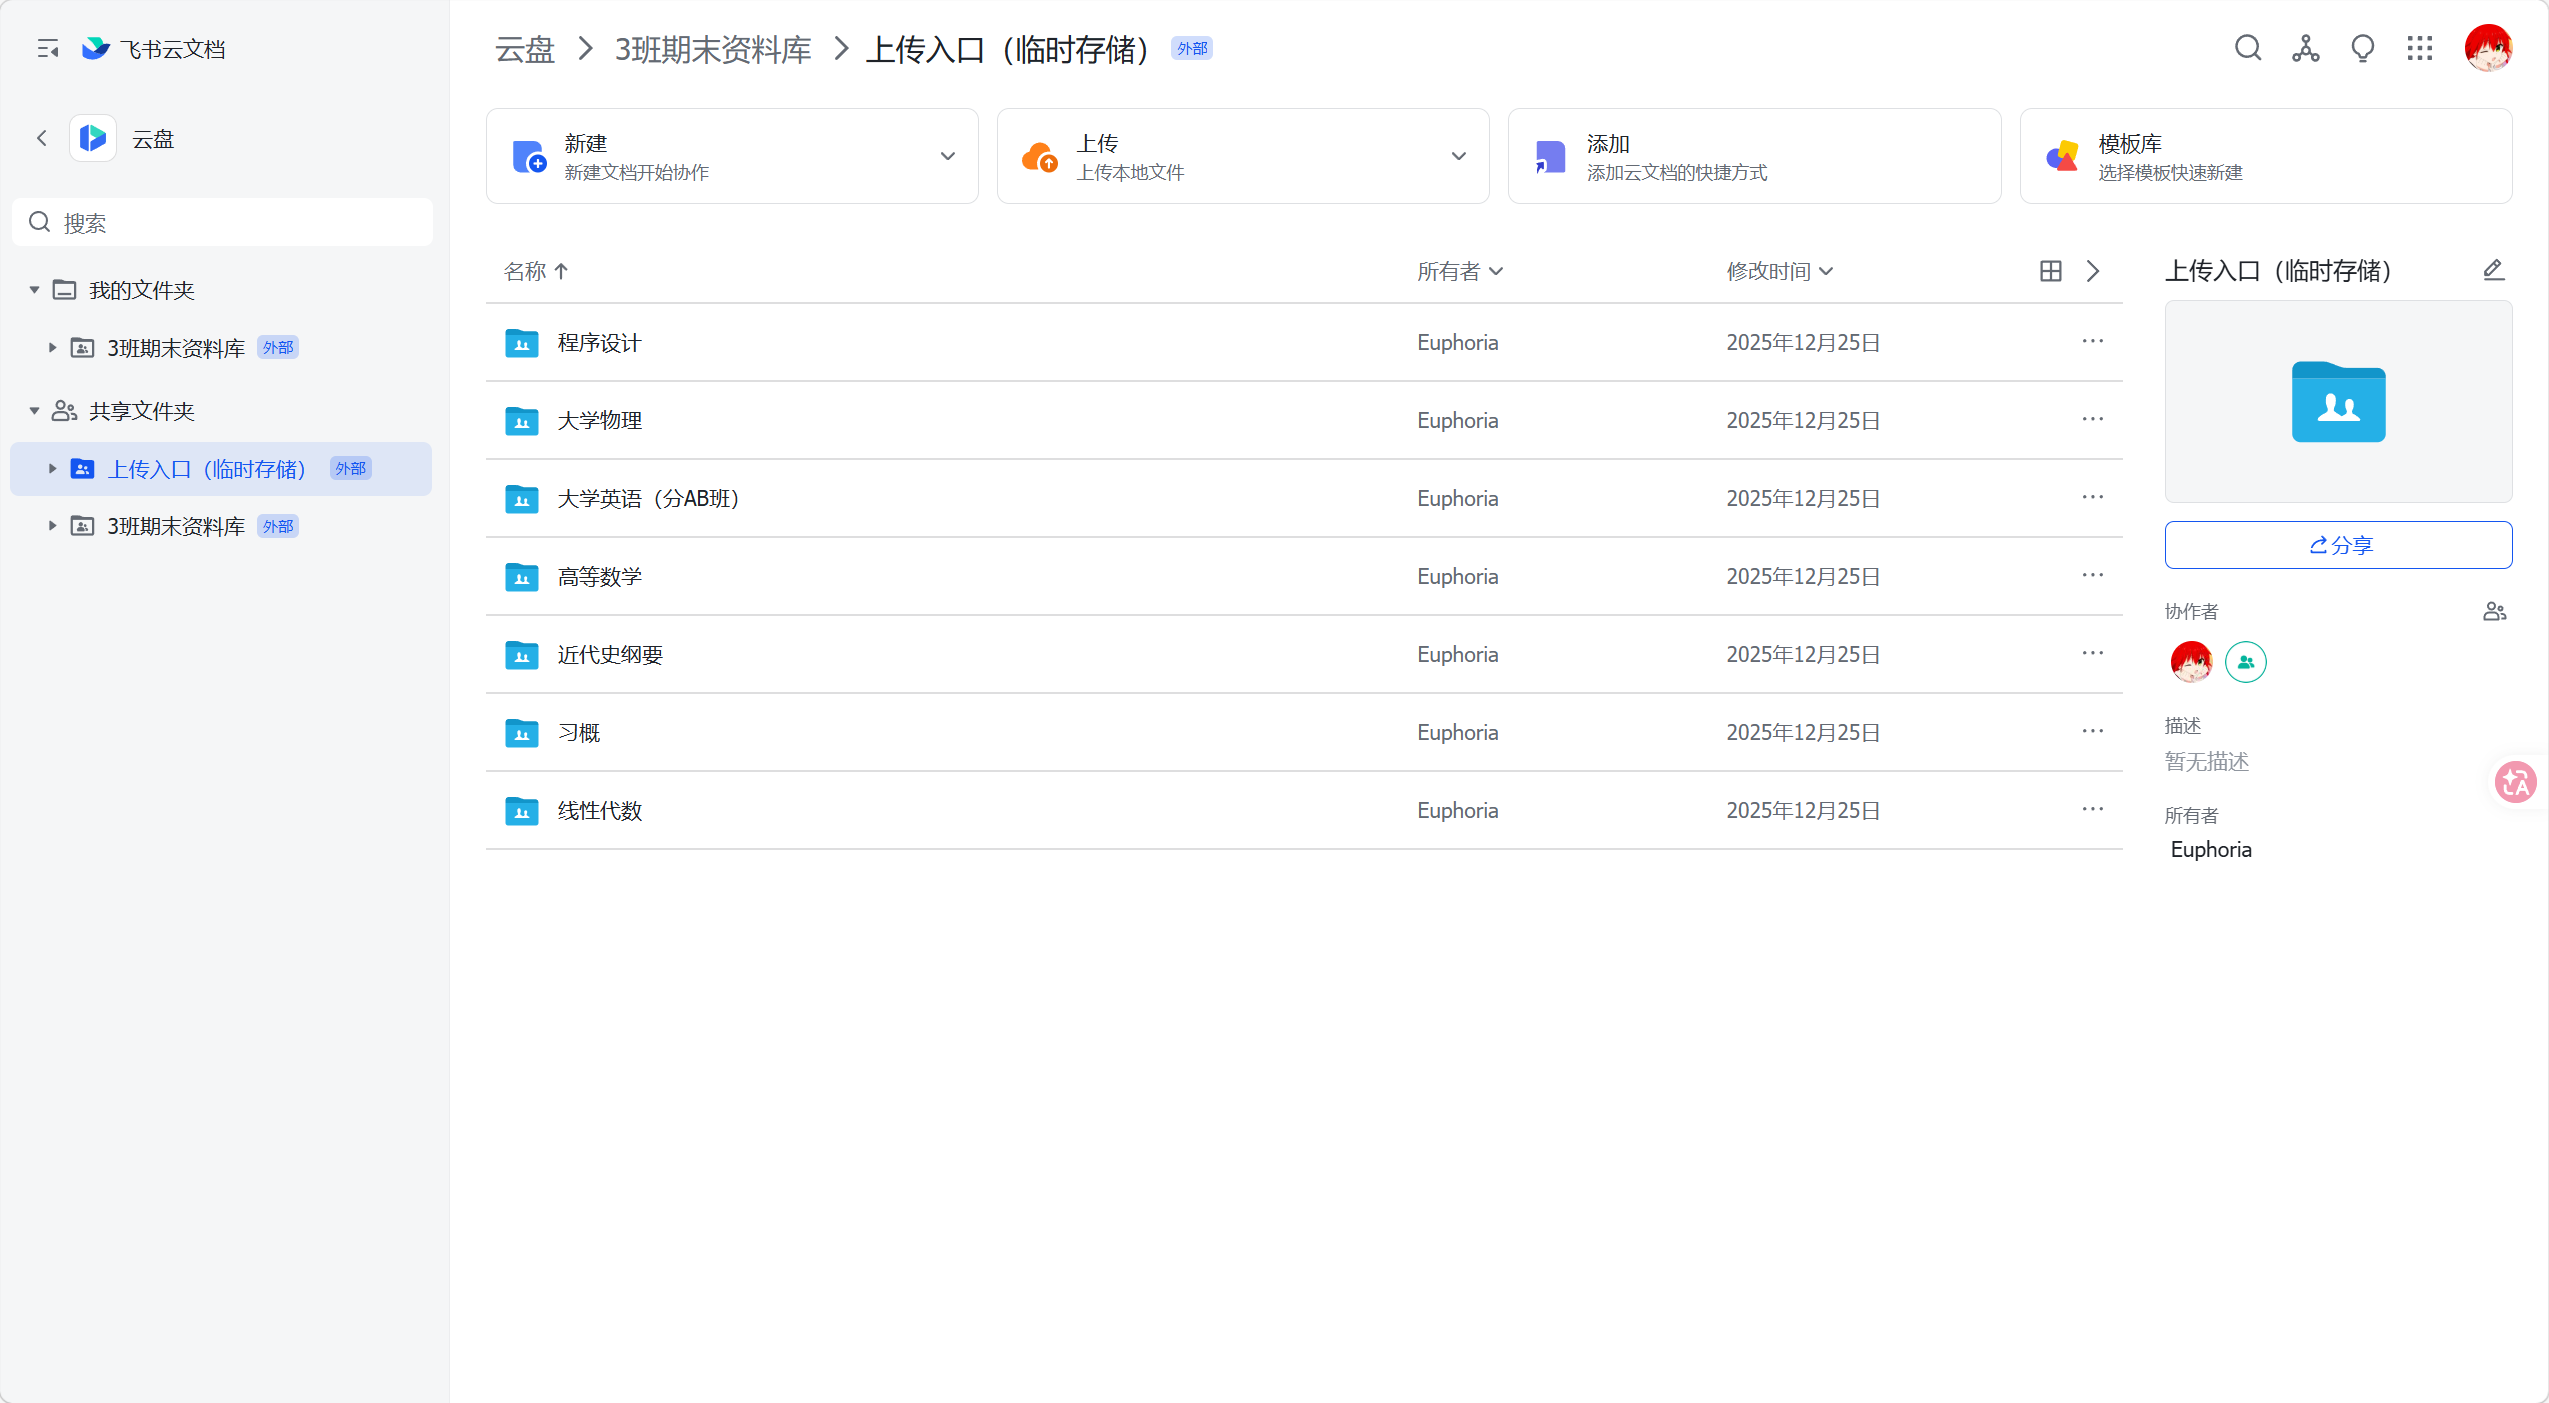Viewport: 2549px width, 1403px height.
Task: Open collaborator management icon next to 协作者
Action: point(2494,611)
